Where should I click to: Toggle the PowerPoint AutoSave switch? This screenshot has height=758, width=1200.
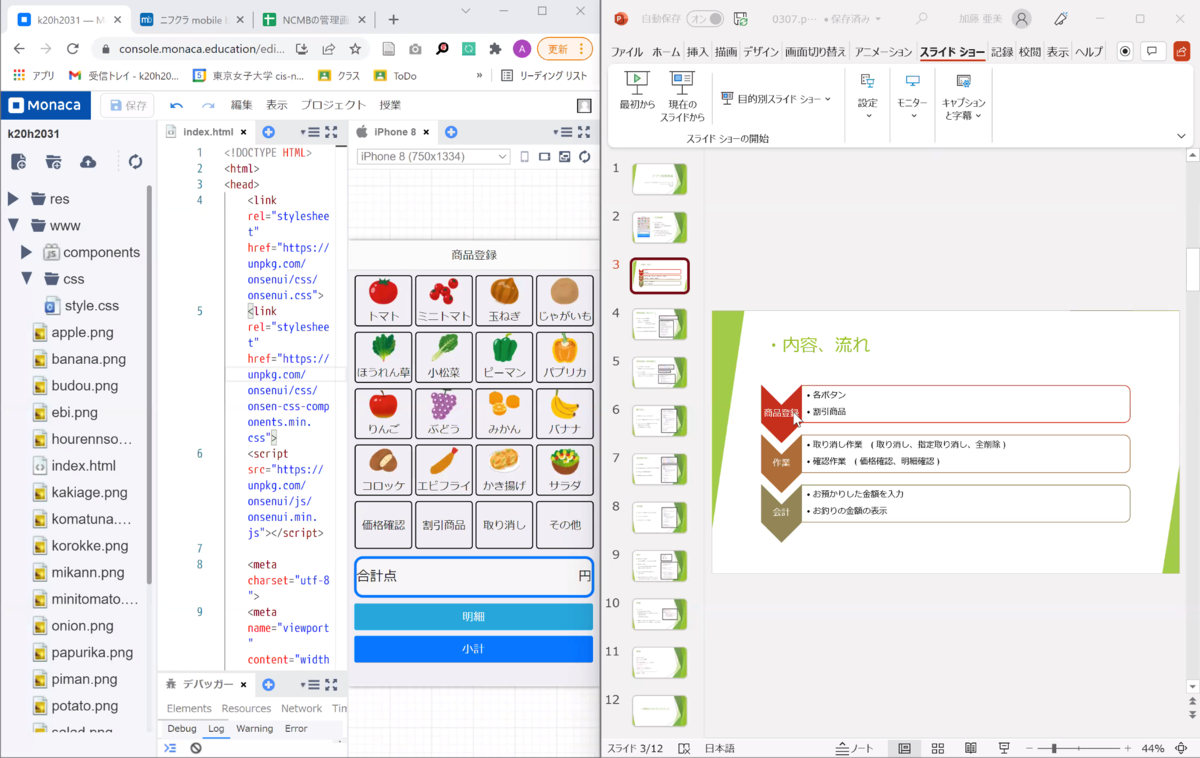point(704,18)
